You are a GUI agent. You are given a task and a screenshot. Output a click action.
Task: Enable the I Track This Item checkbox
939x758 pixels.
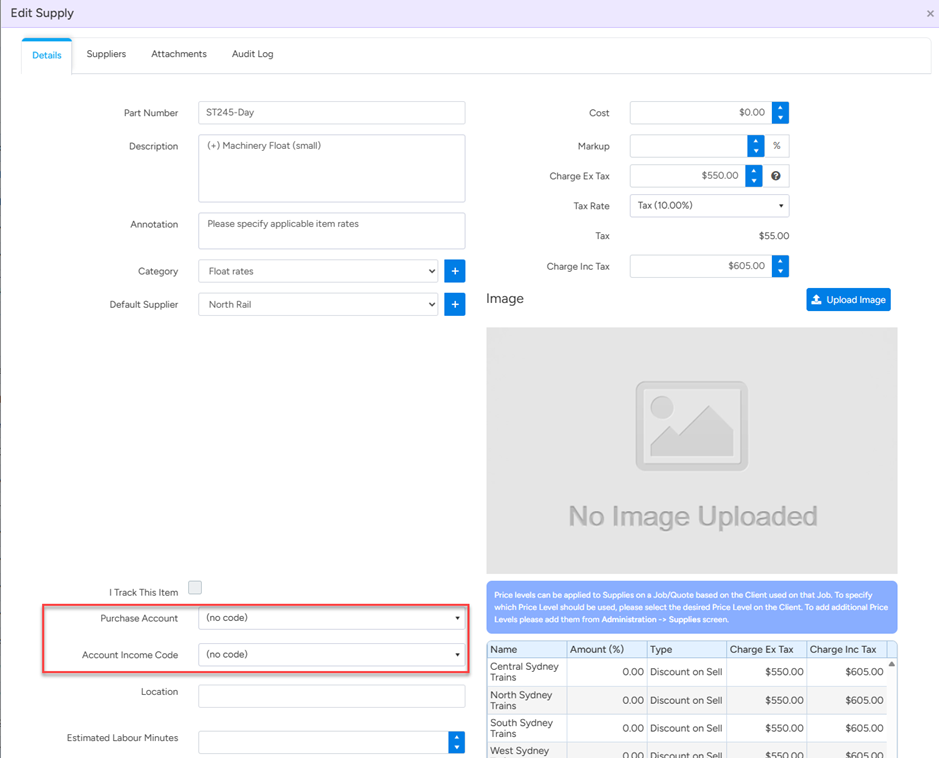(195, 588)
